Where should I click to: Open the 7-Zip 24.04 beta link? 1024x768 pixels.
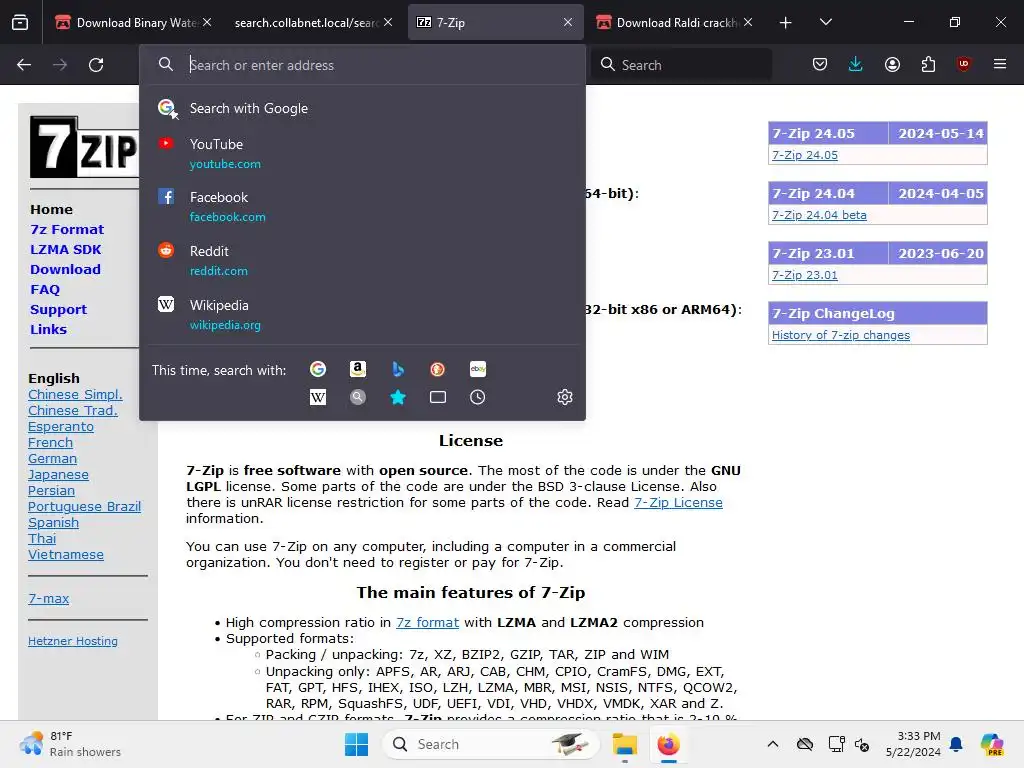click(x=819, y=216)
